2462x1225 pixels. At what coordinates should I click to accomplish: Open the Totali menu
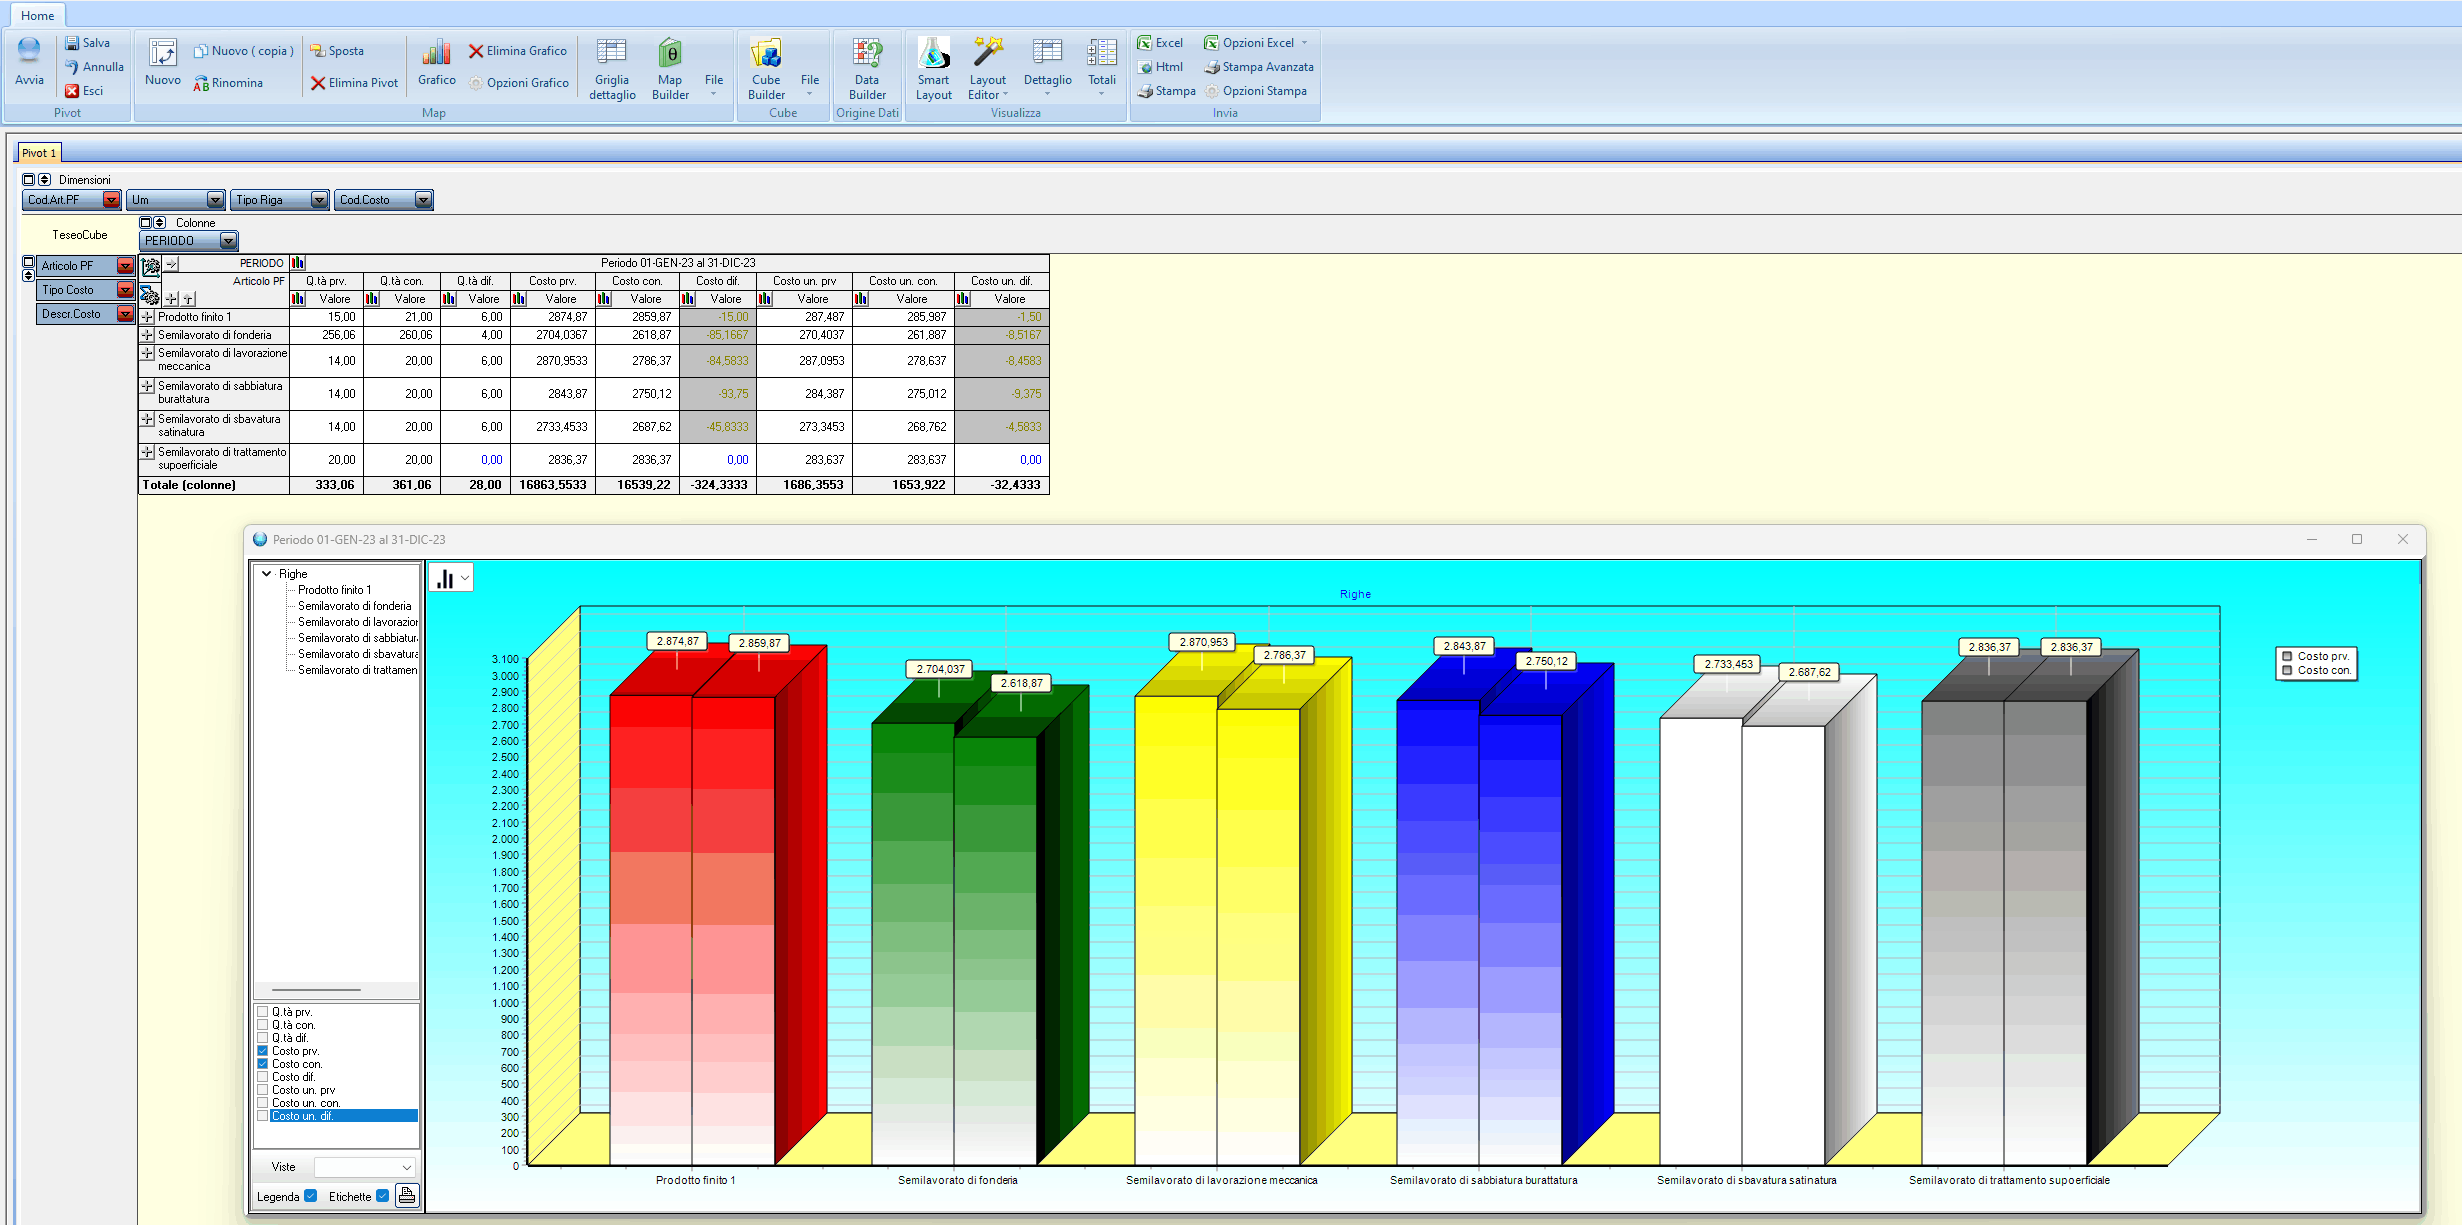point(1102,68)
